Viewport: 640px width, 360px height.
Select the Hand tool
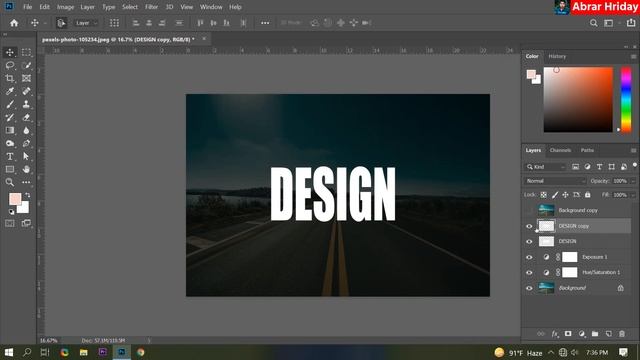26,169
